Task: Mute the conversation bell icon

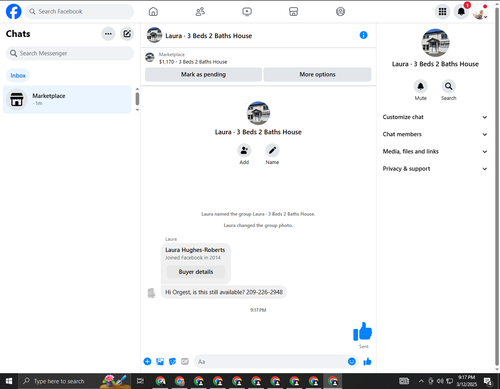Action: (x=421, y=86)
